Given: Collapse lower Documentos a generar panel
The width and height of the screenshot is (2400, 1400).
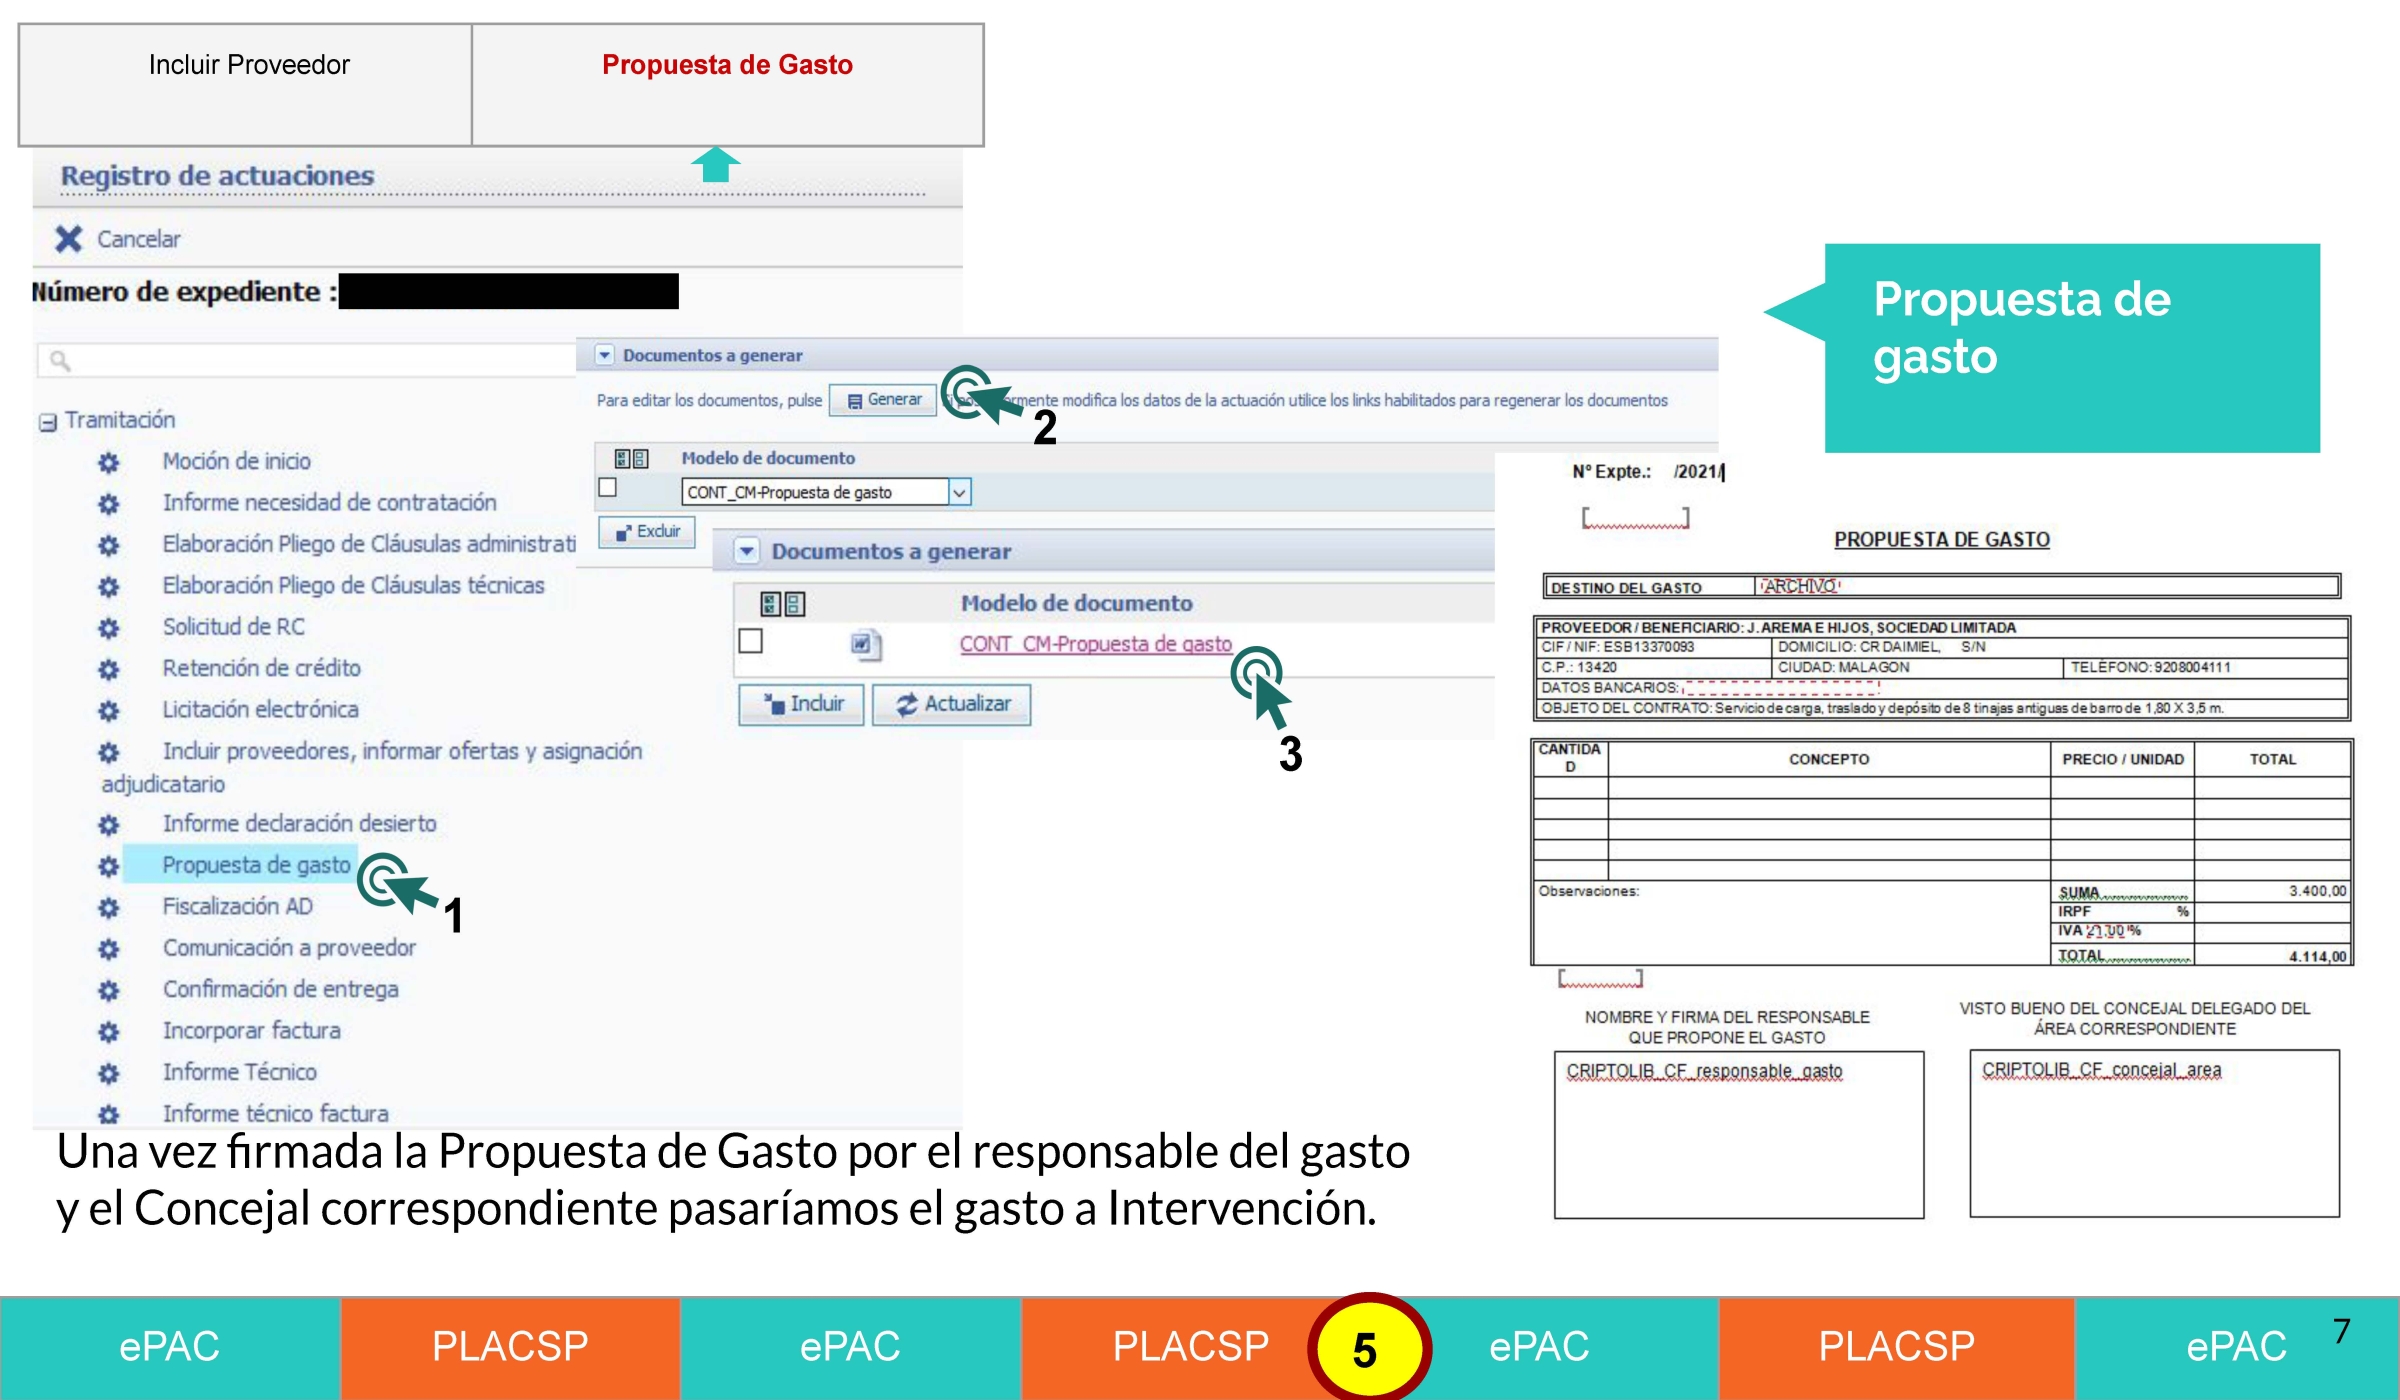Looking at the screenshot, I should 746,551.
